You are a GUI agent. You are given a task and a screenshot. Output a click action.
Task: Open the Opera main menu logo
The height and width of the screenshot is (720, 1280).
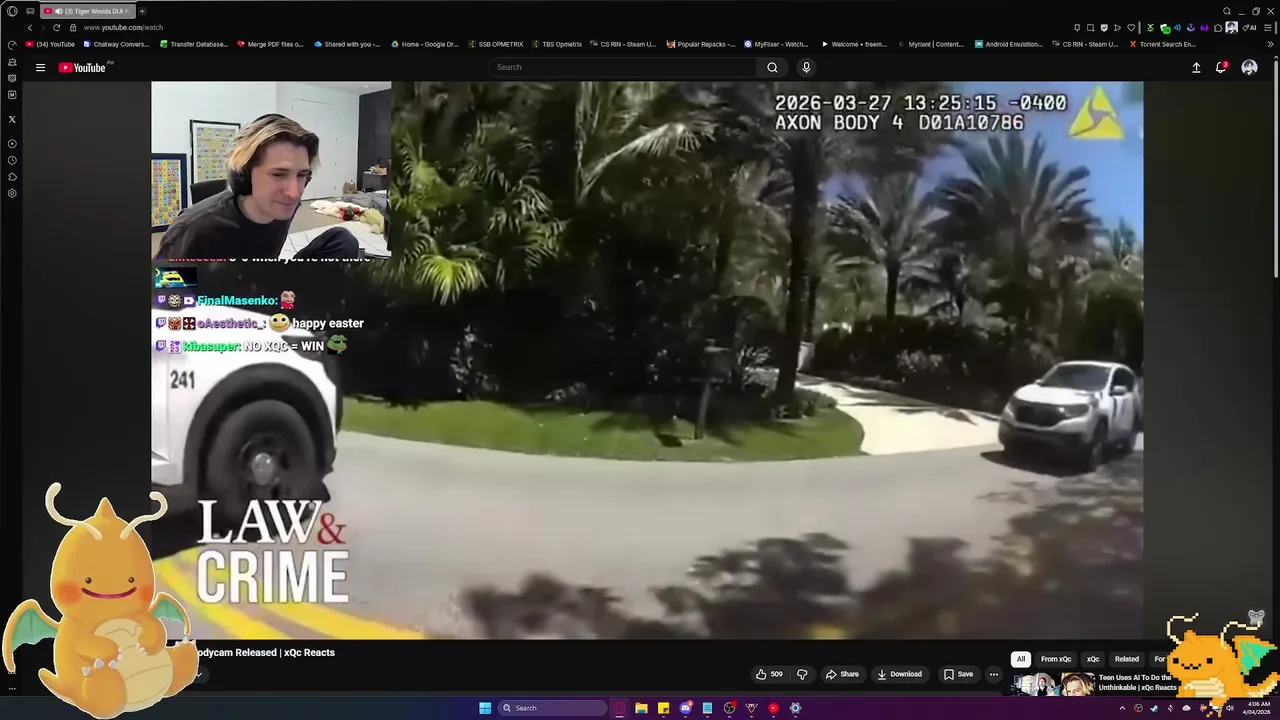coord(12,11)
